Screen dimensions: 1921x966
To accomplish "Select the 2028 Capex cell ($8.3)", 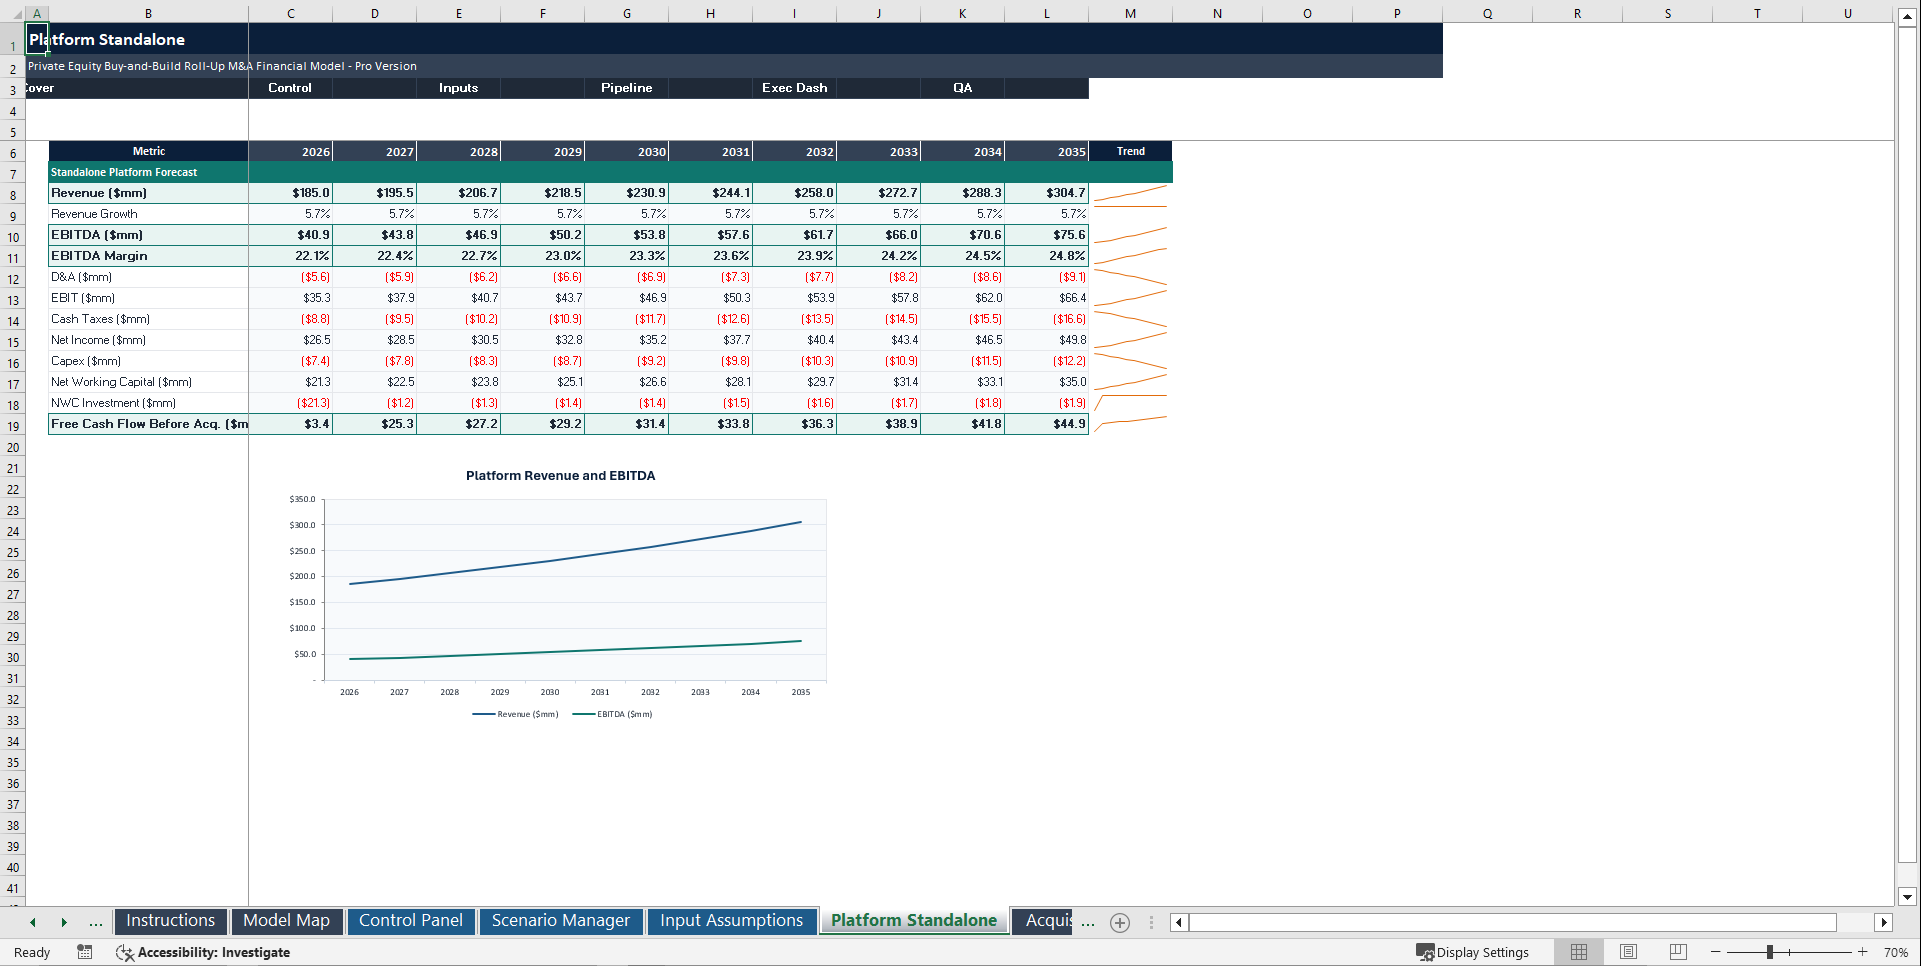I will pos(458,361).
